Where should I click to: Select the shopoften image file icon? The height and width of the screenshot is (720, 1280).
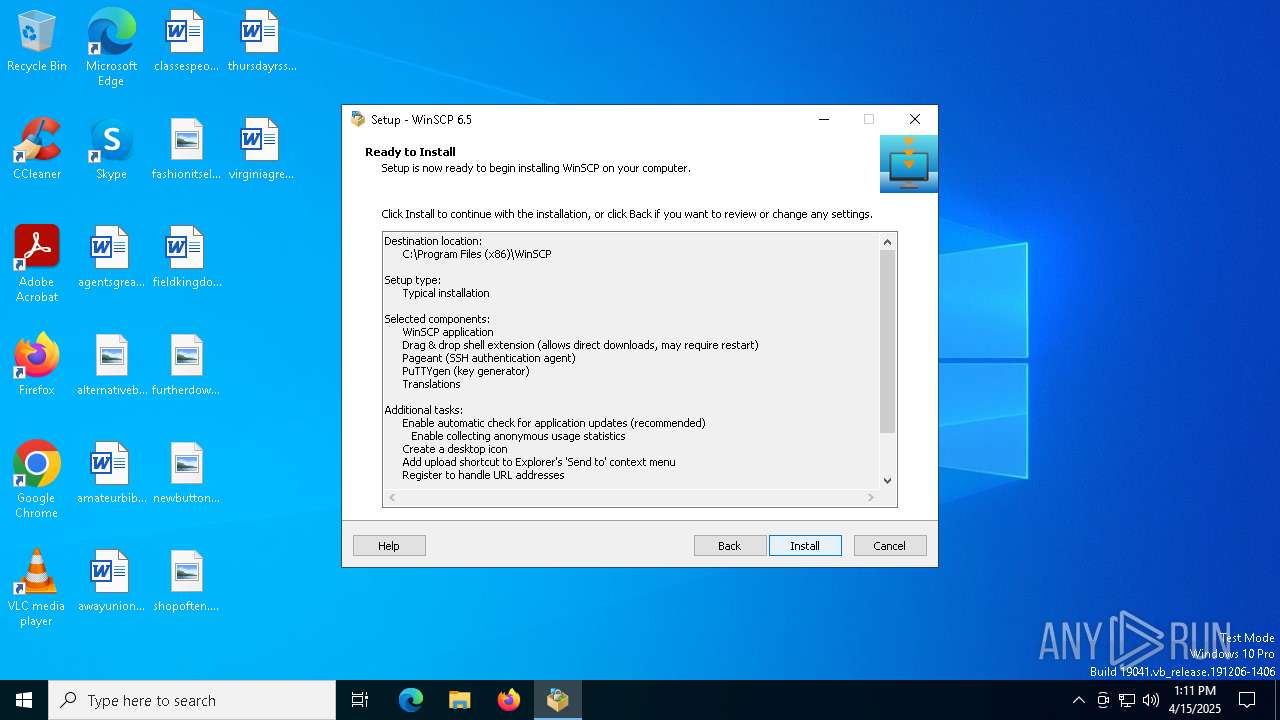click(186, 581)
